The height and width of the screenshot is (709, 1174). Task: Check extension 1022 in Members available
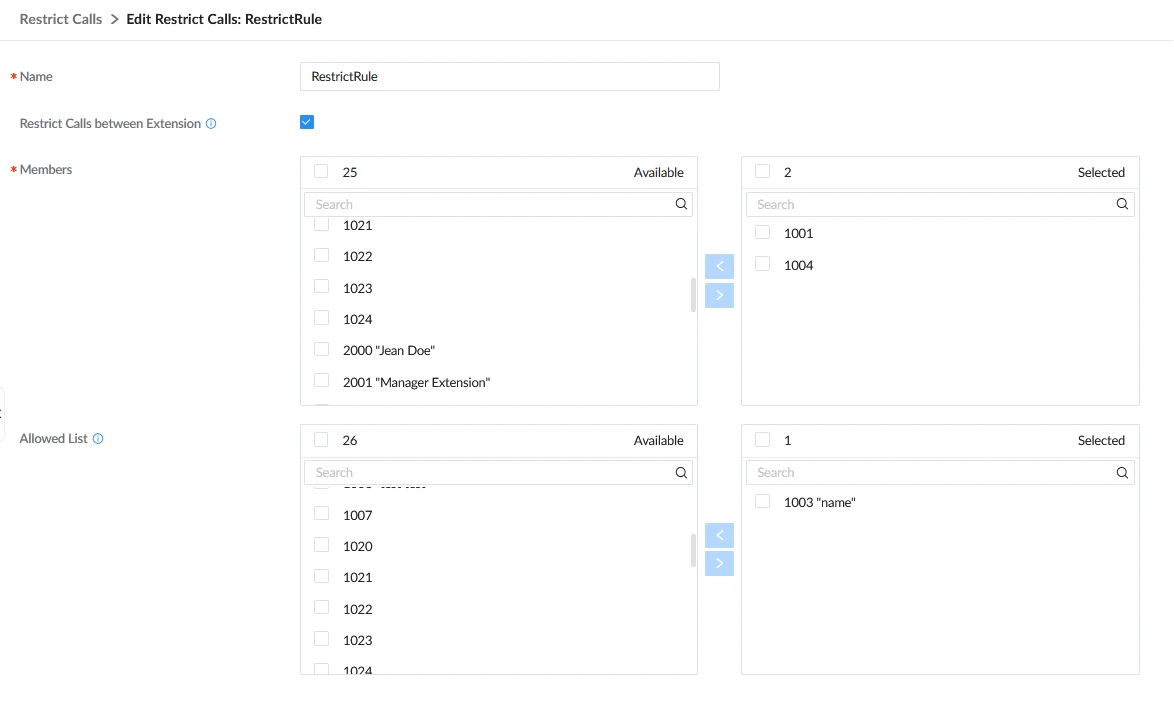pyautogui.click(x=321, y=255)
